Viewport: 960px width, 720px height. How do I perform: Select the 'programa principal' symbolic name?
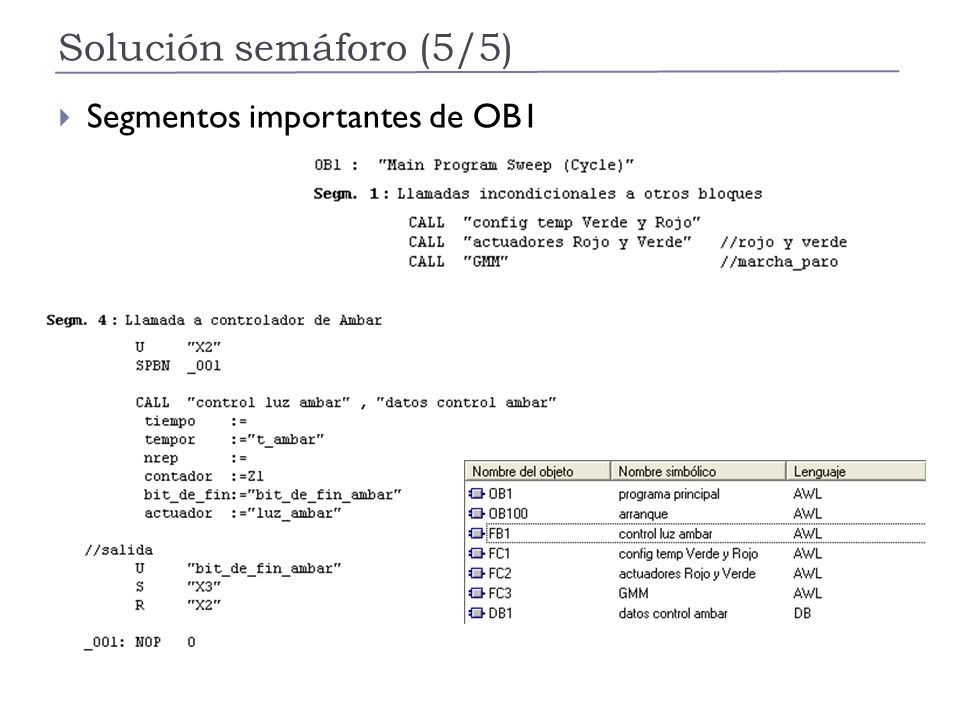[669, 494]
